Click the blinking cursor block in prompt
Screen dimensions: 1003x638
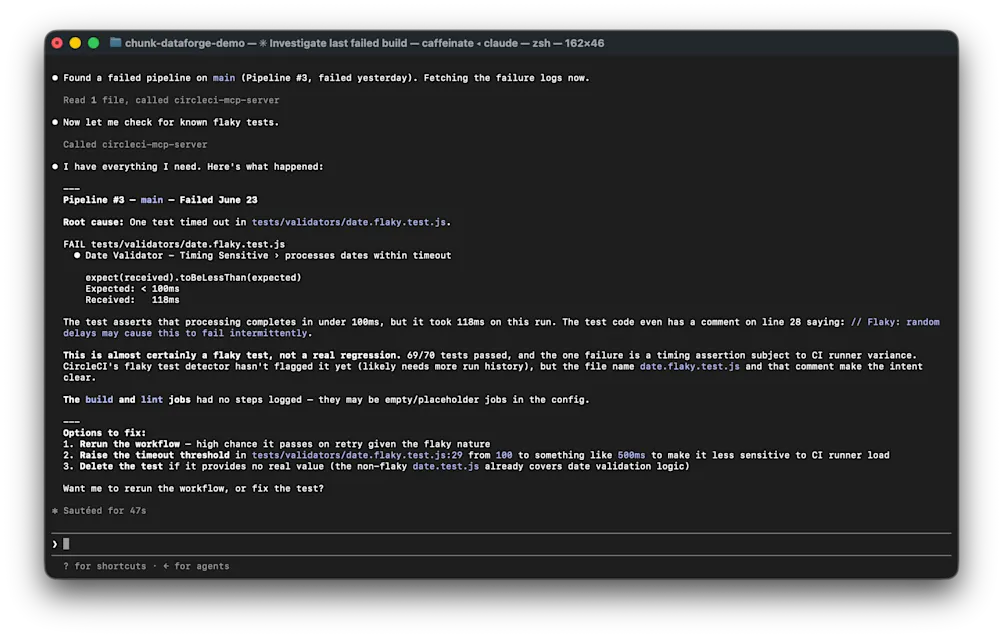[66, 544]
